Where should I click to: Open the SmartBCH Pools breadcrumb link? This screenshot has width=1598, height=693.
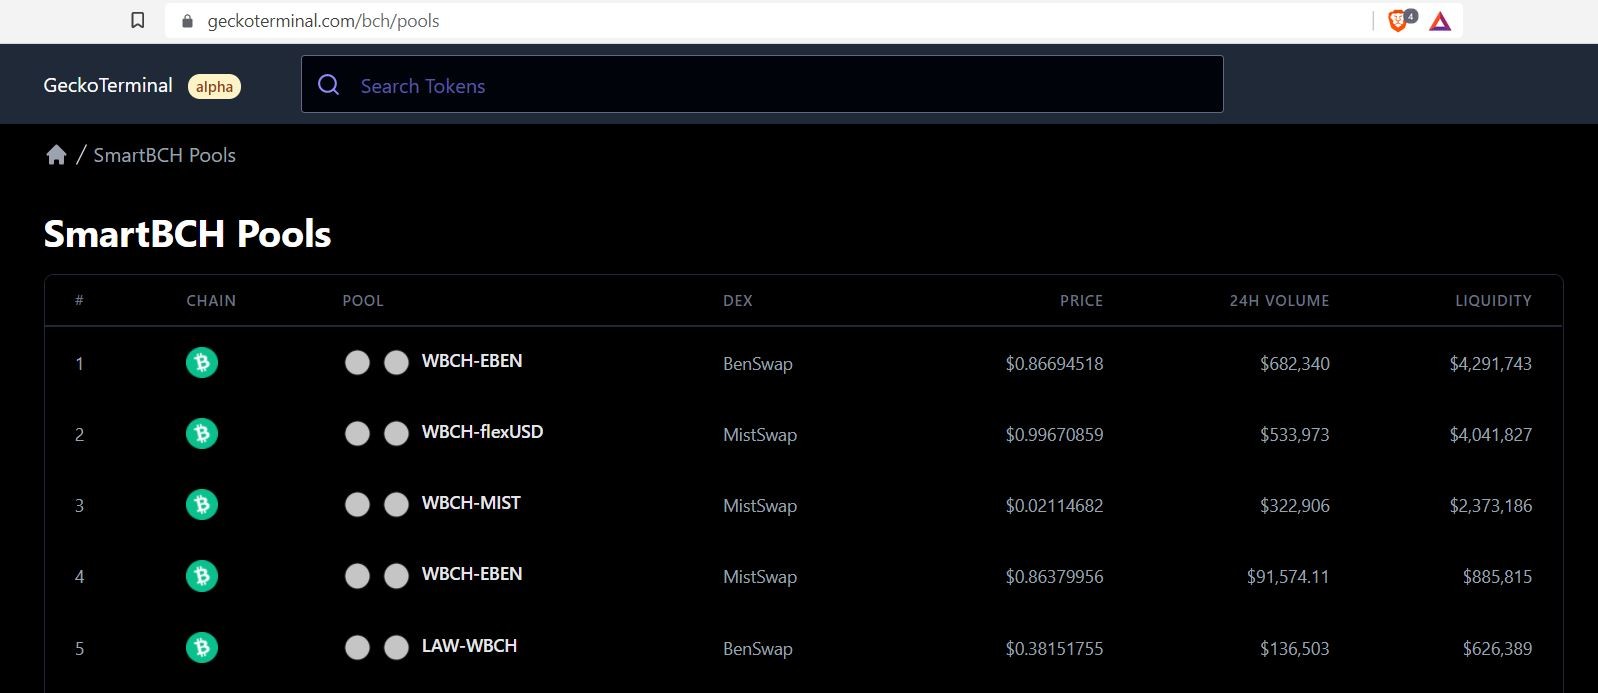[165, 154]
